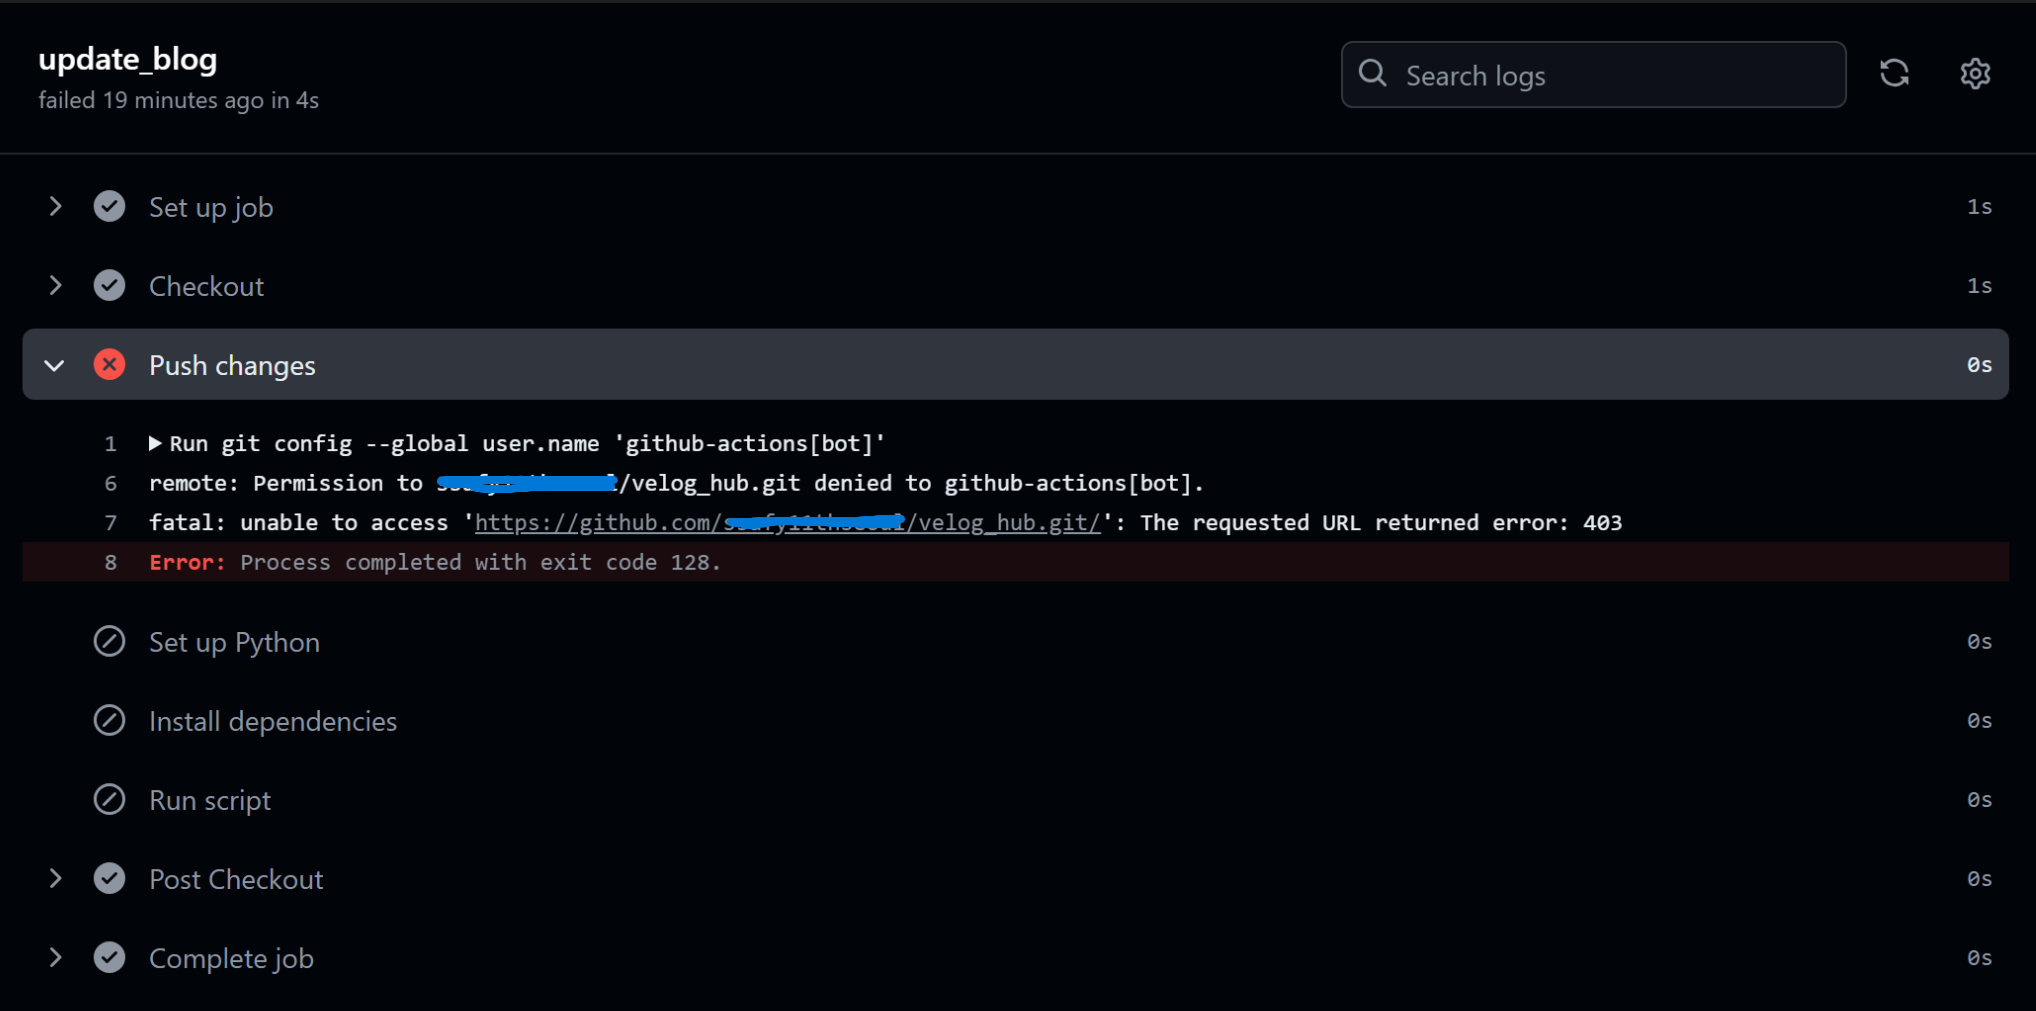Click the update_blog job title
The height and width of the screenshot is (1011, 2036).
(x=128, y=59)
